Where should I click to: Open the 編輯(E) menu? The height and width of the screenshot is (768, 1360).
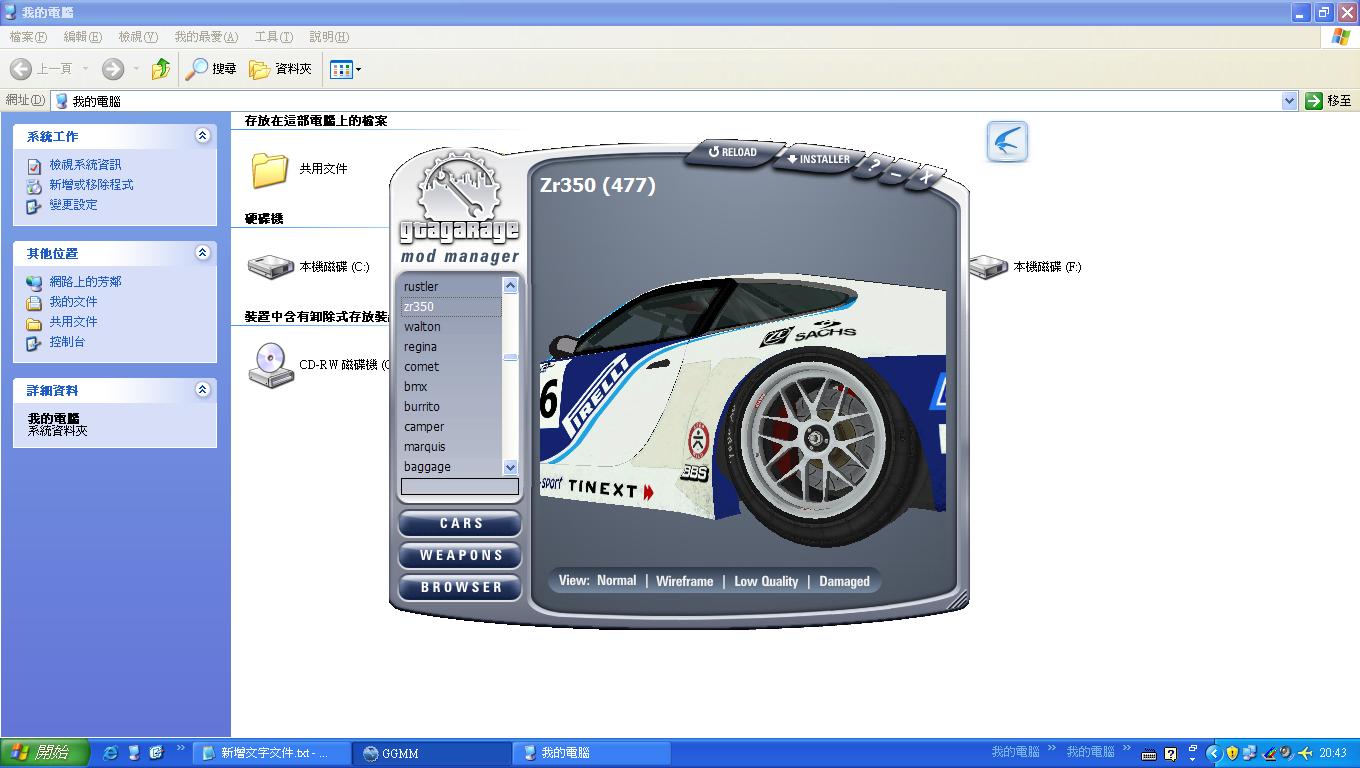(82, 37)
